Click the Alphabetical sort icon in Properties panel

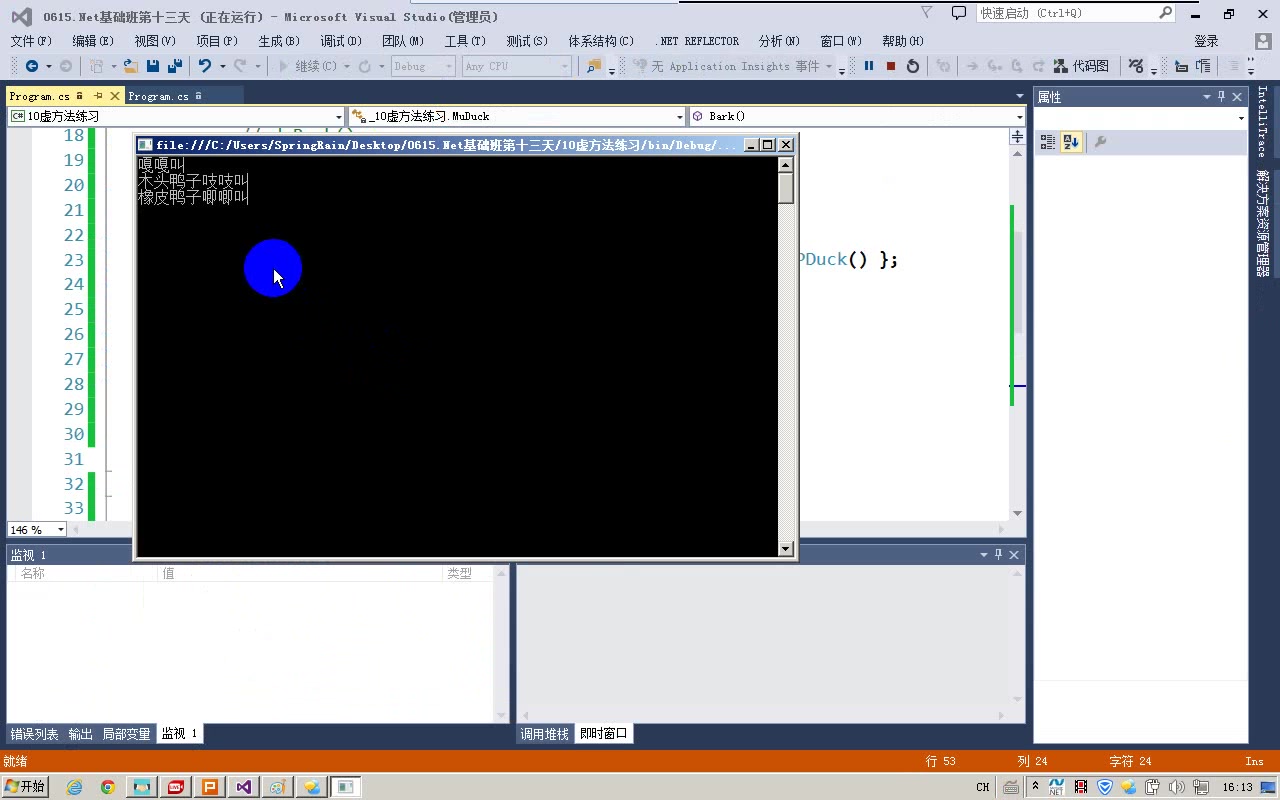click(1071, 142)
